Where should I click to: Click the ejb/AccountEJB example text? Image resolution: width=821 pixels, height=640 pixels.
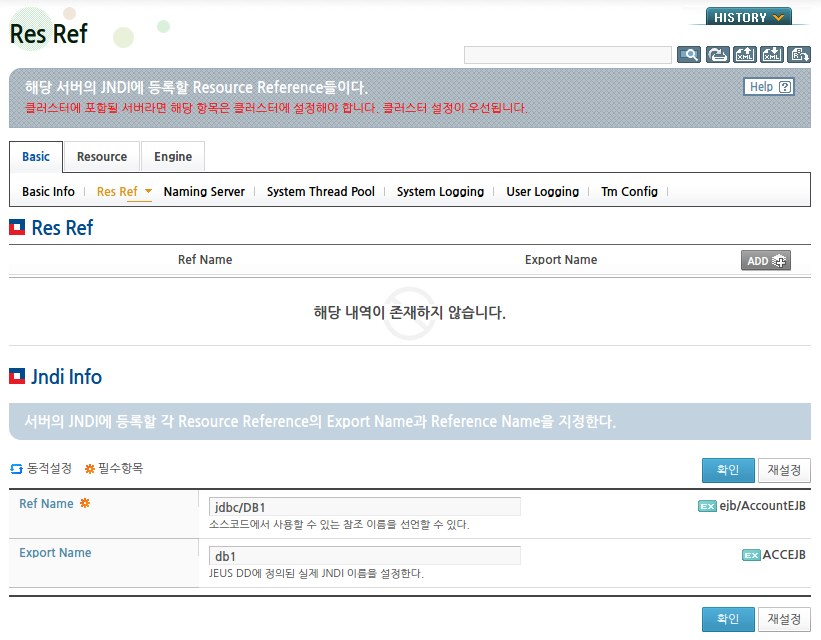pos(762,506)
